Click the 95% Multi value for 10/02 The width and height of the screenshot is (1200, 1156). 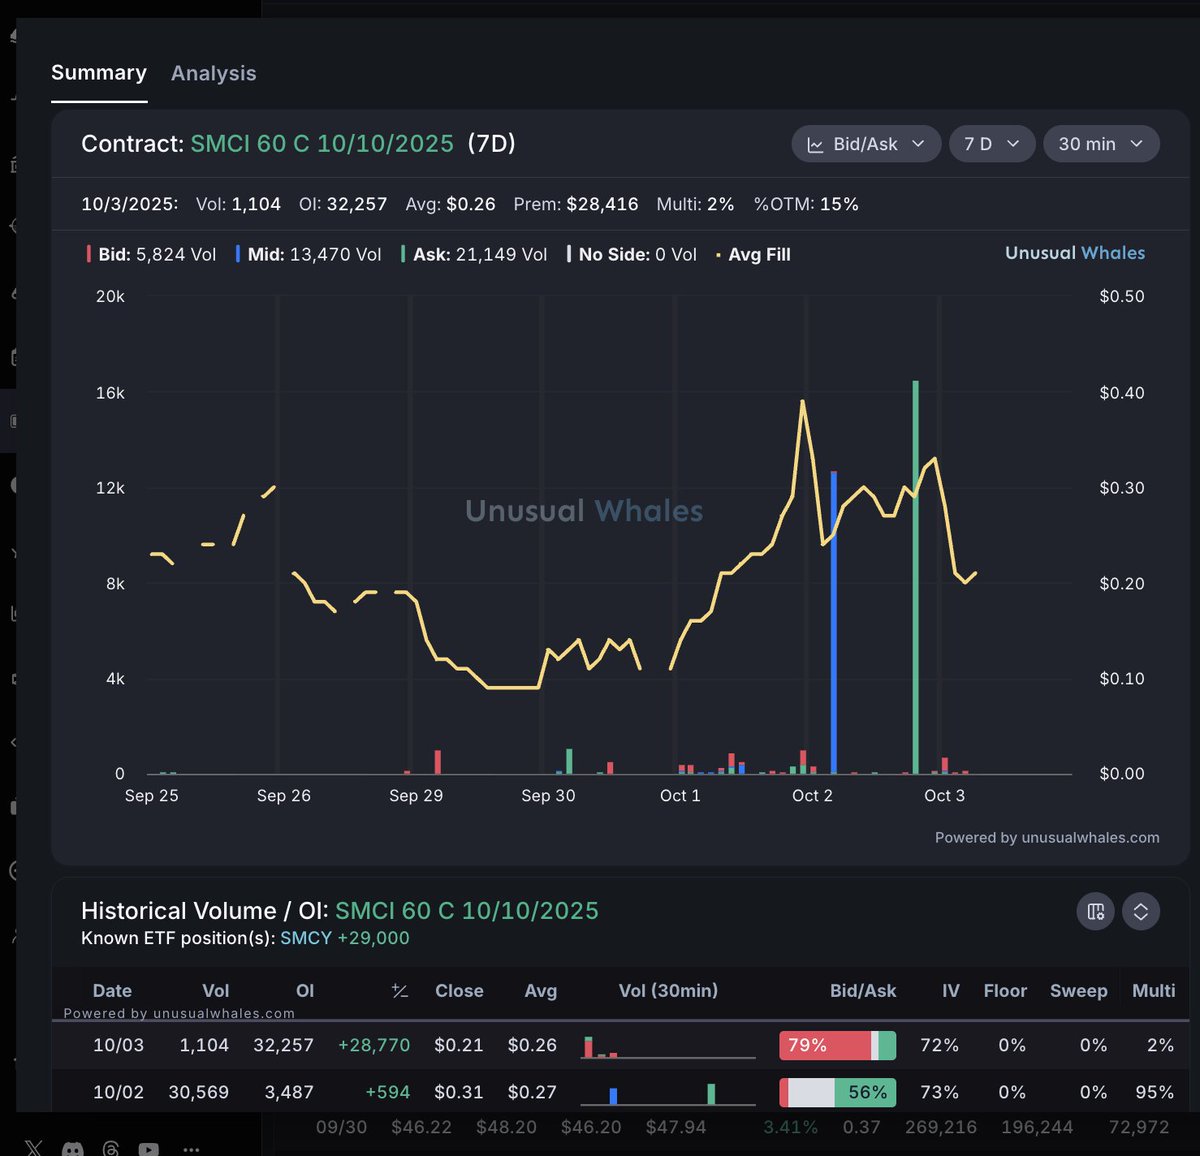coord(1155,1092)
